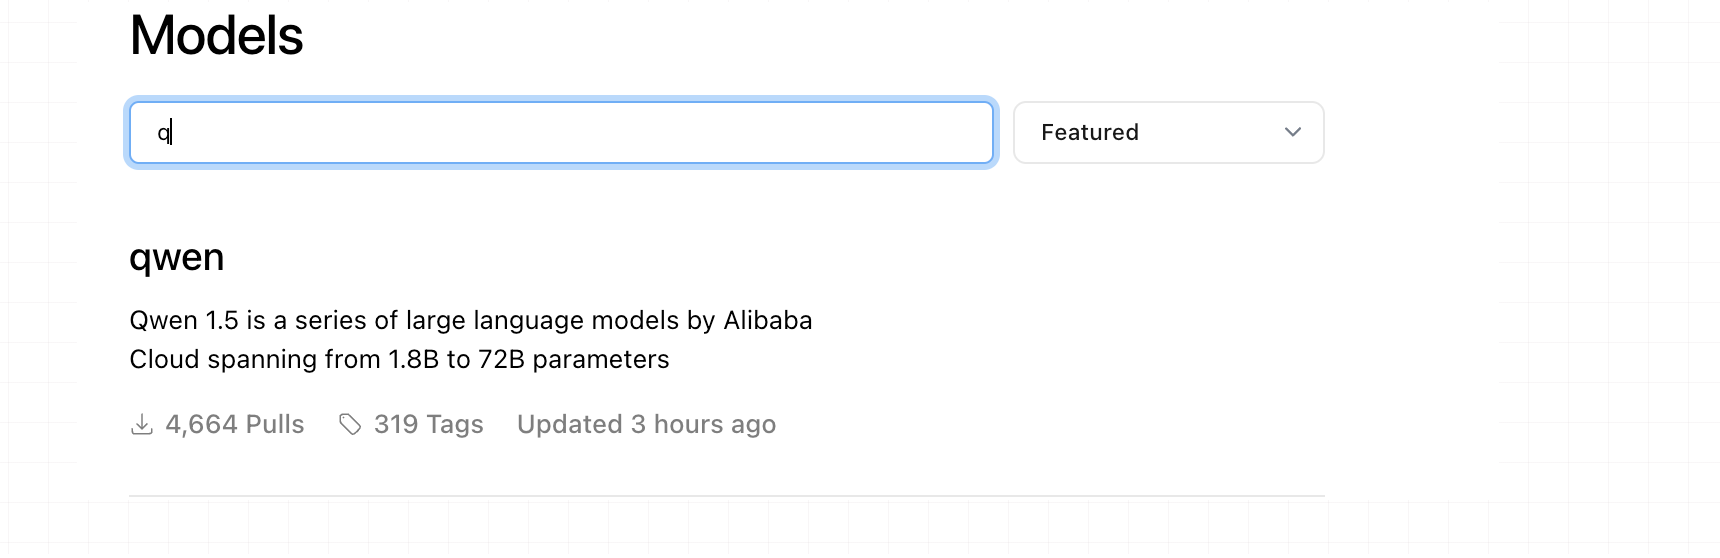Screen dimensions: 1720x558
Task: Click the Updated 3 hours ago text
Action: (646, 425)
